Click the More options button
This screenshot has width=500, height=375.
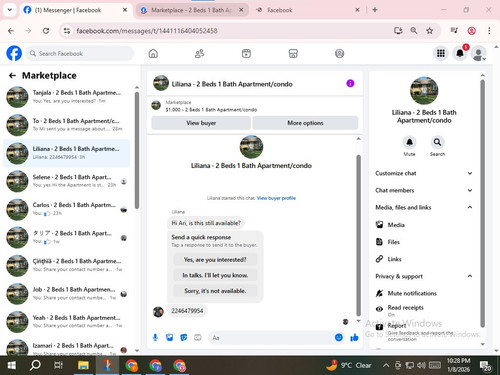(305, 123)
